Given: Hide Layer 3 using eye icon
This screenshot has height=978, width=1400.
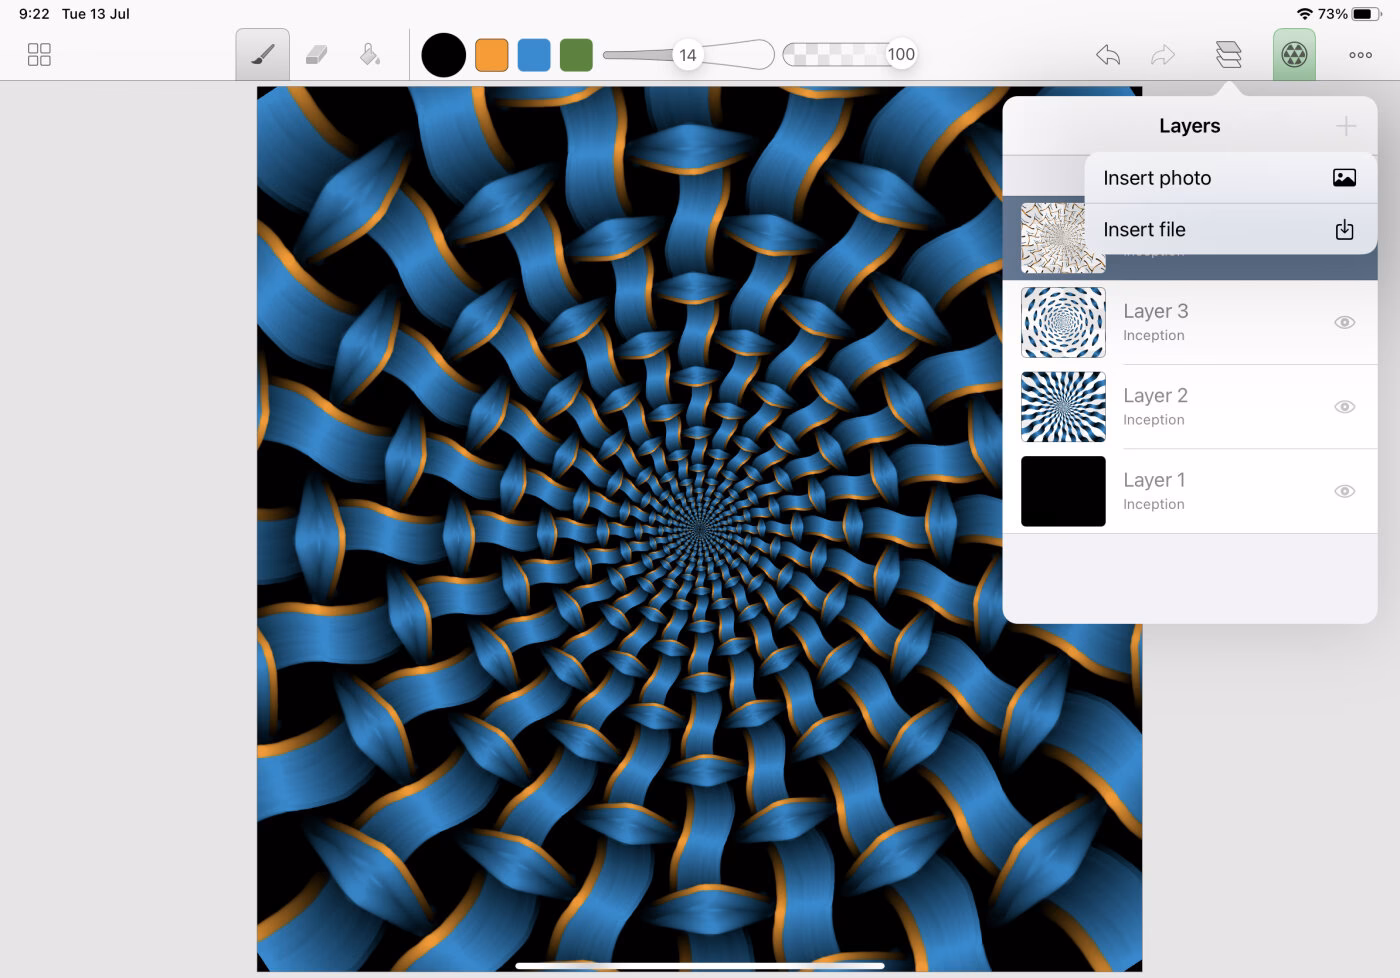Looking at the screenshot, I should coord(1345,322).
